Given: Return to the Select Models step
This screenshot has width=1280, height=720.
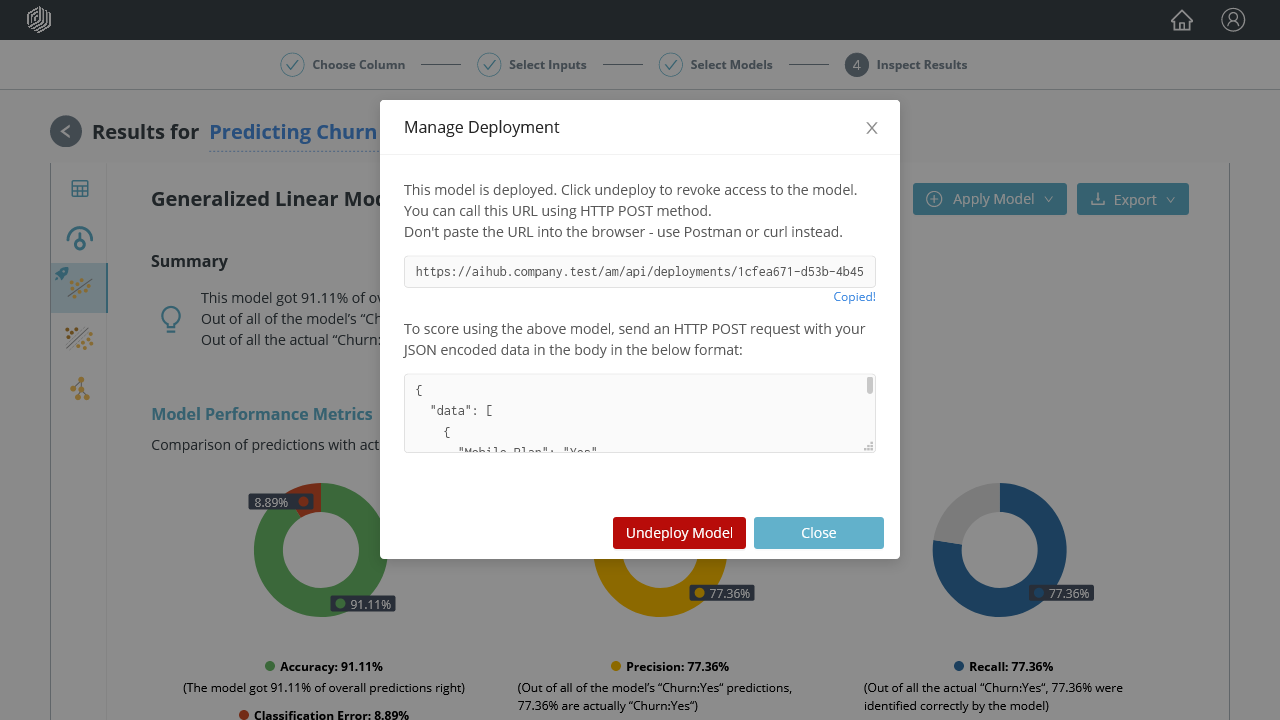Looking at the screenshot, I should [716, 65].
